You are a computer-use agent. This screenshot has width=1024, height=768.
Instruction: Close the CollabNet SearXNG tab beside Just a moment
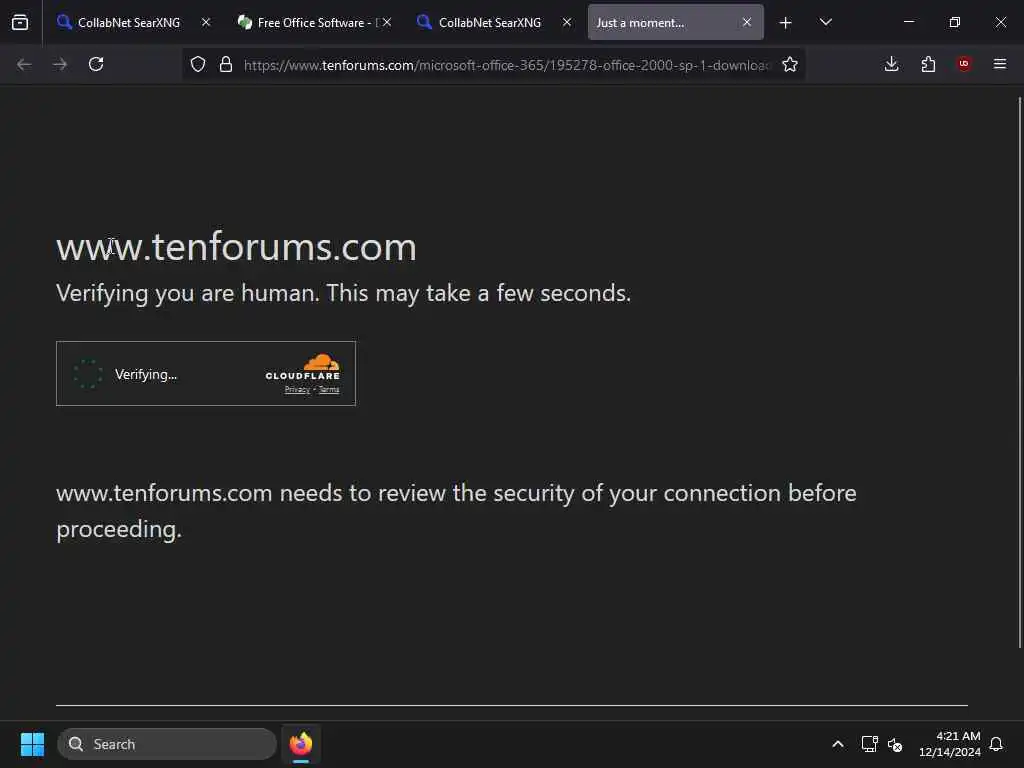click(x=567, y=22)
